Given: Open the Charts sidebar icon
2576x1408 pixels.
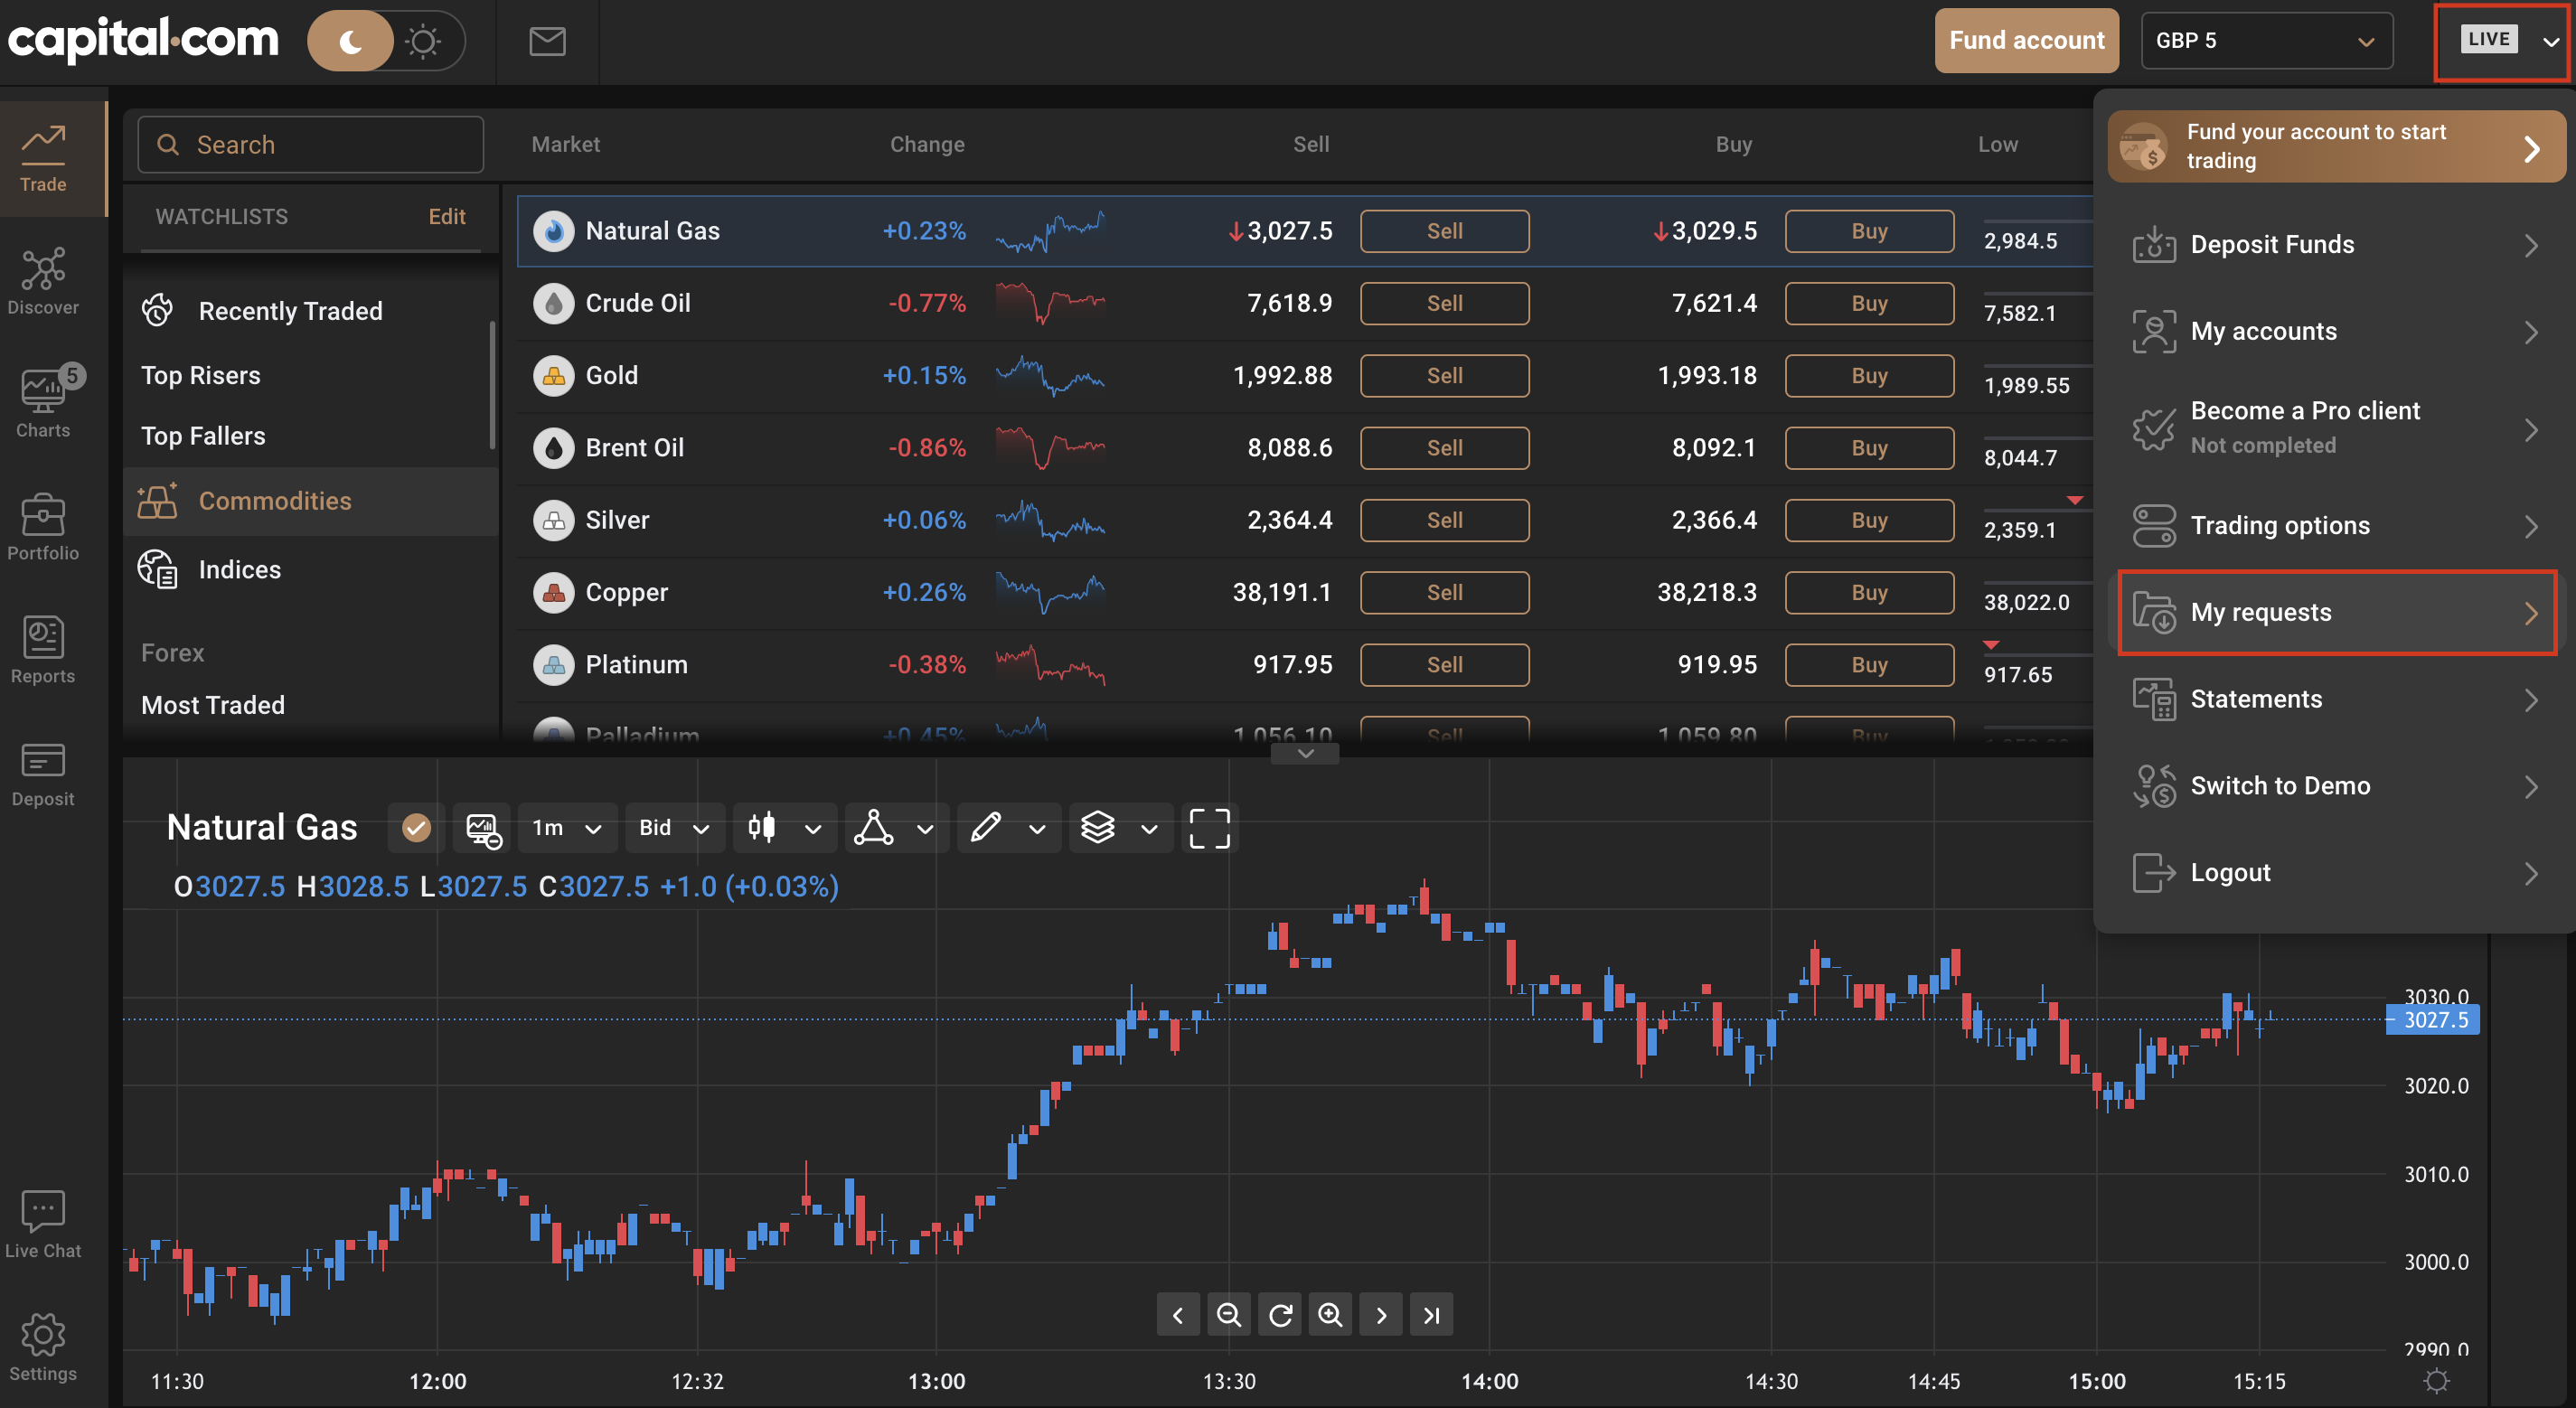Looking at the screenshot, I should coord(43,390).
